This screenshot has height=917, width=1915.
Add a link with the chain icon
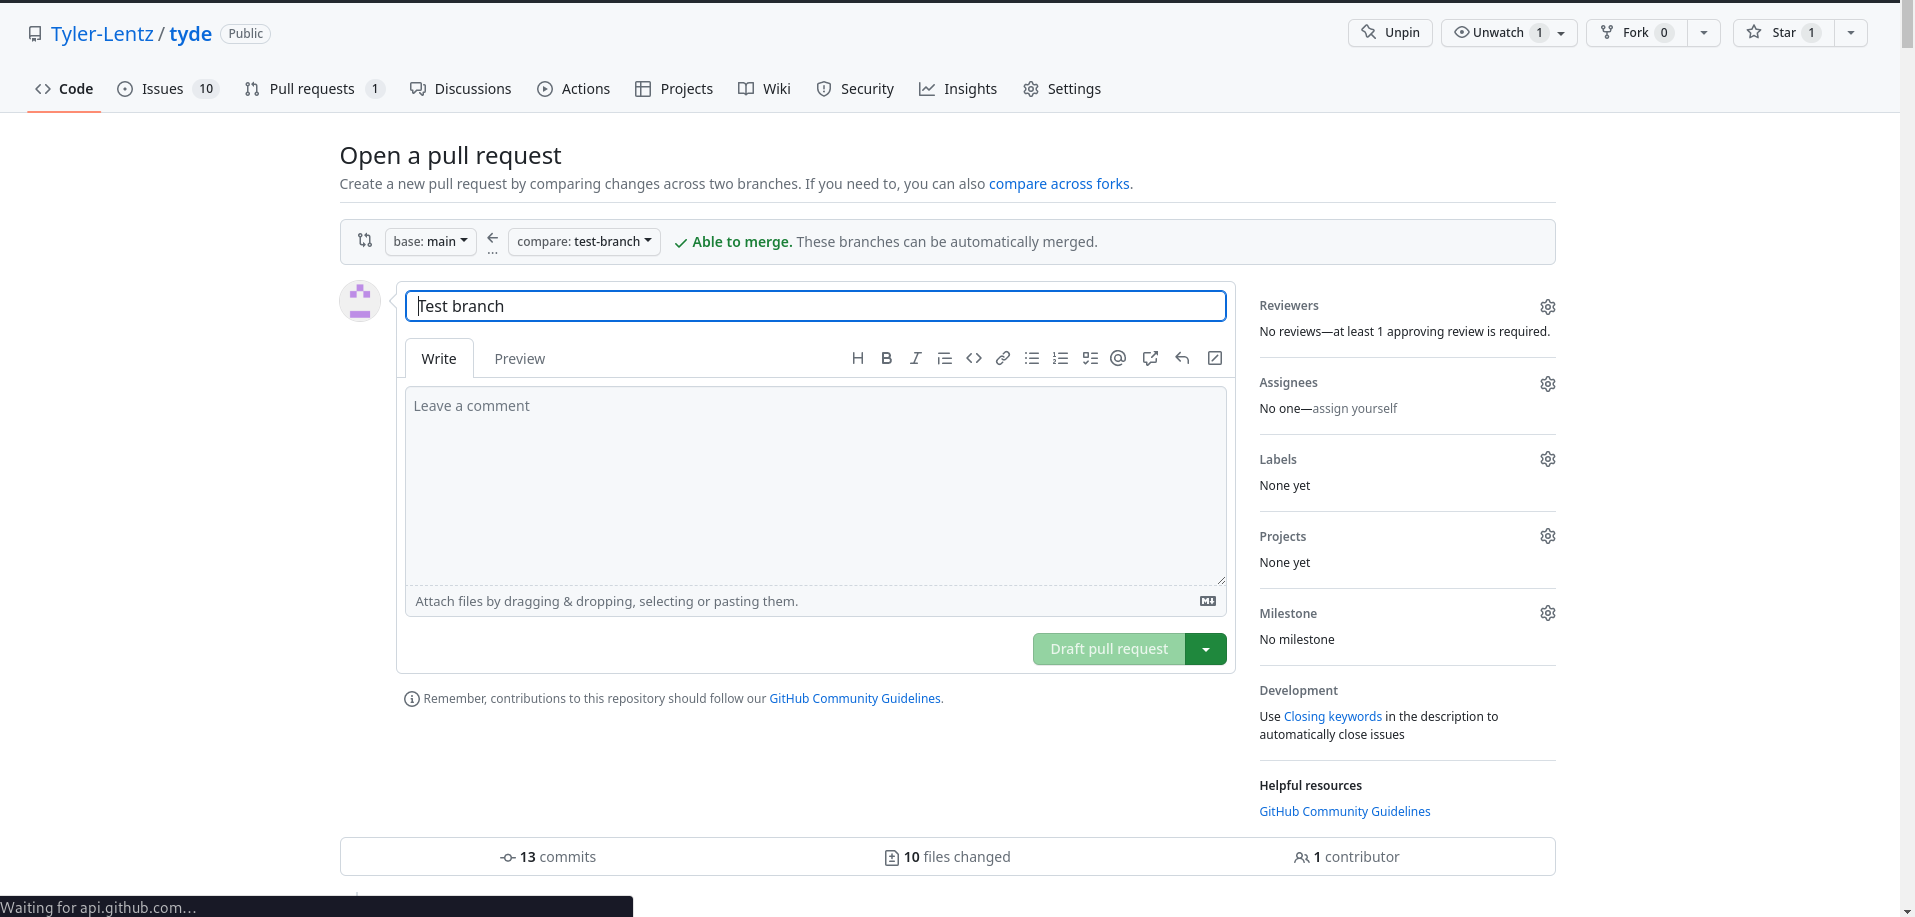coord(1002,358)
